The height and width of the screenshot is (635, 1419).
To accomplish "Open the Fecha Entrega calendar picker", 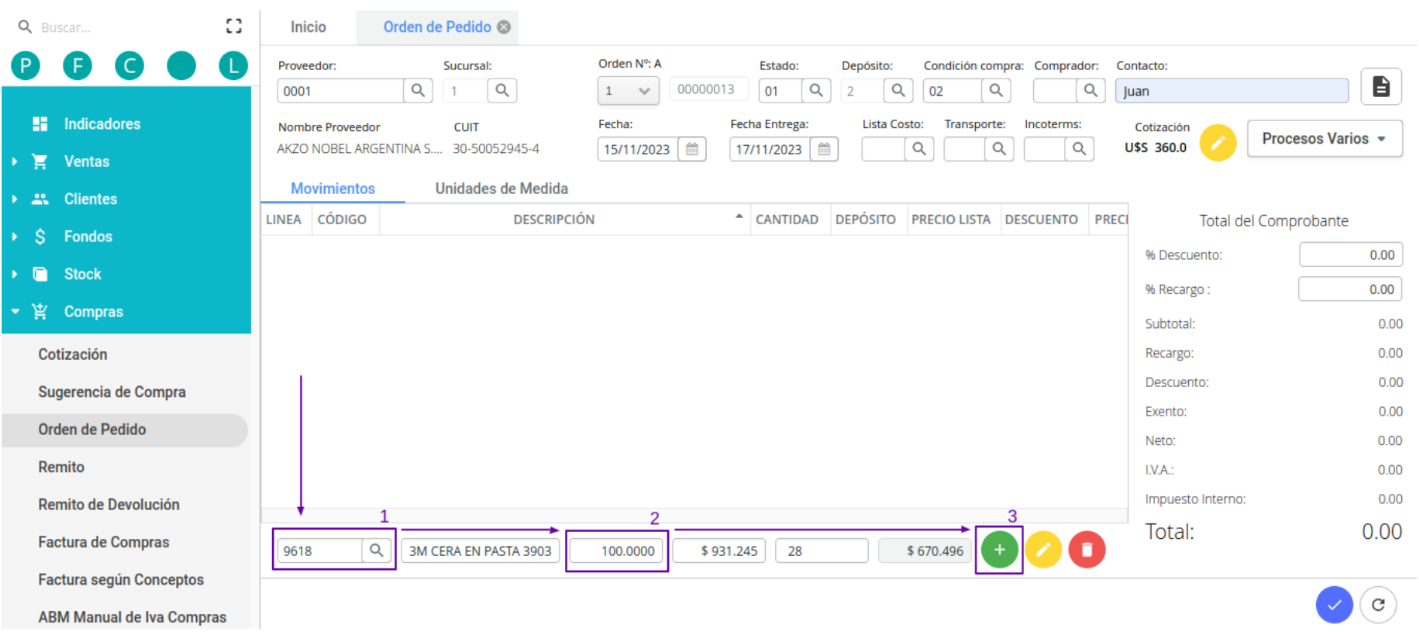I will [x=823, y=149].
